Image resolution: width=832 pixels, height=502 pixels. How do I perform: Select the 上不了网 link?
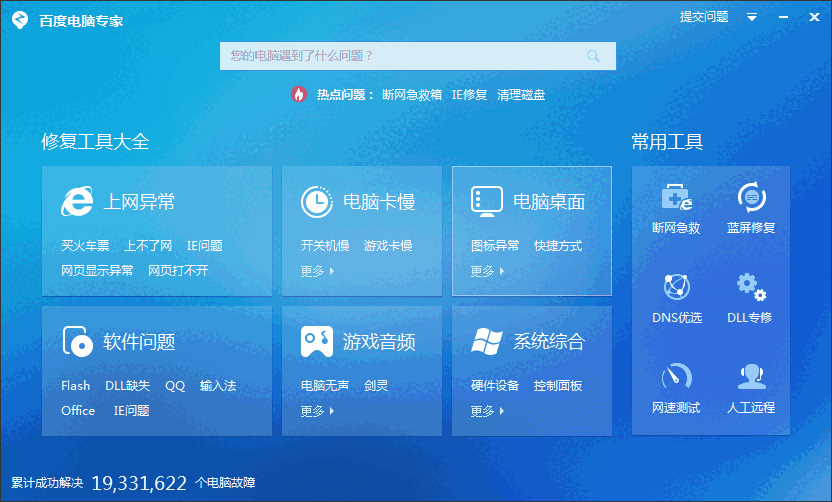coord(148,246)
